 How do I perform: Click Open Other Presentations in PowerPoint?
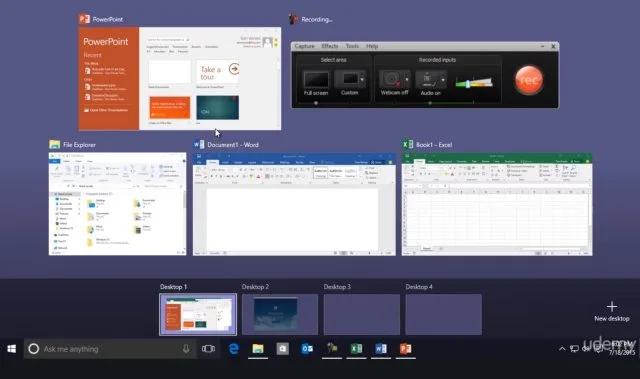[x=106, y=110]
